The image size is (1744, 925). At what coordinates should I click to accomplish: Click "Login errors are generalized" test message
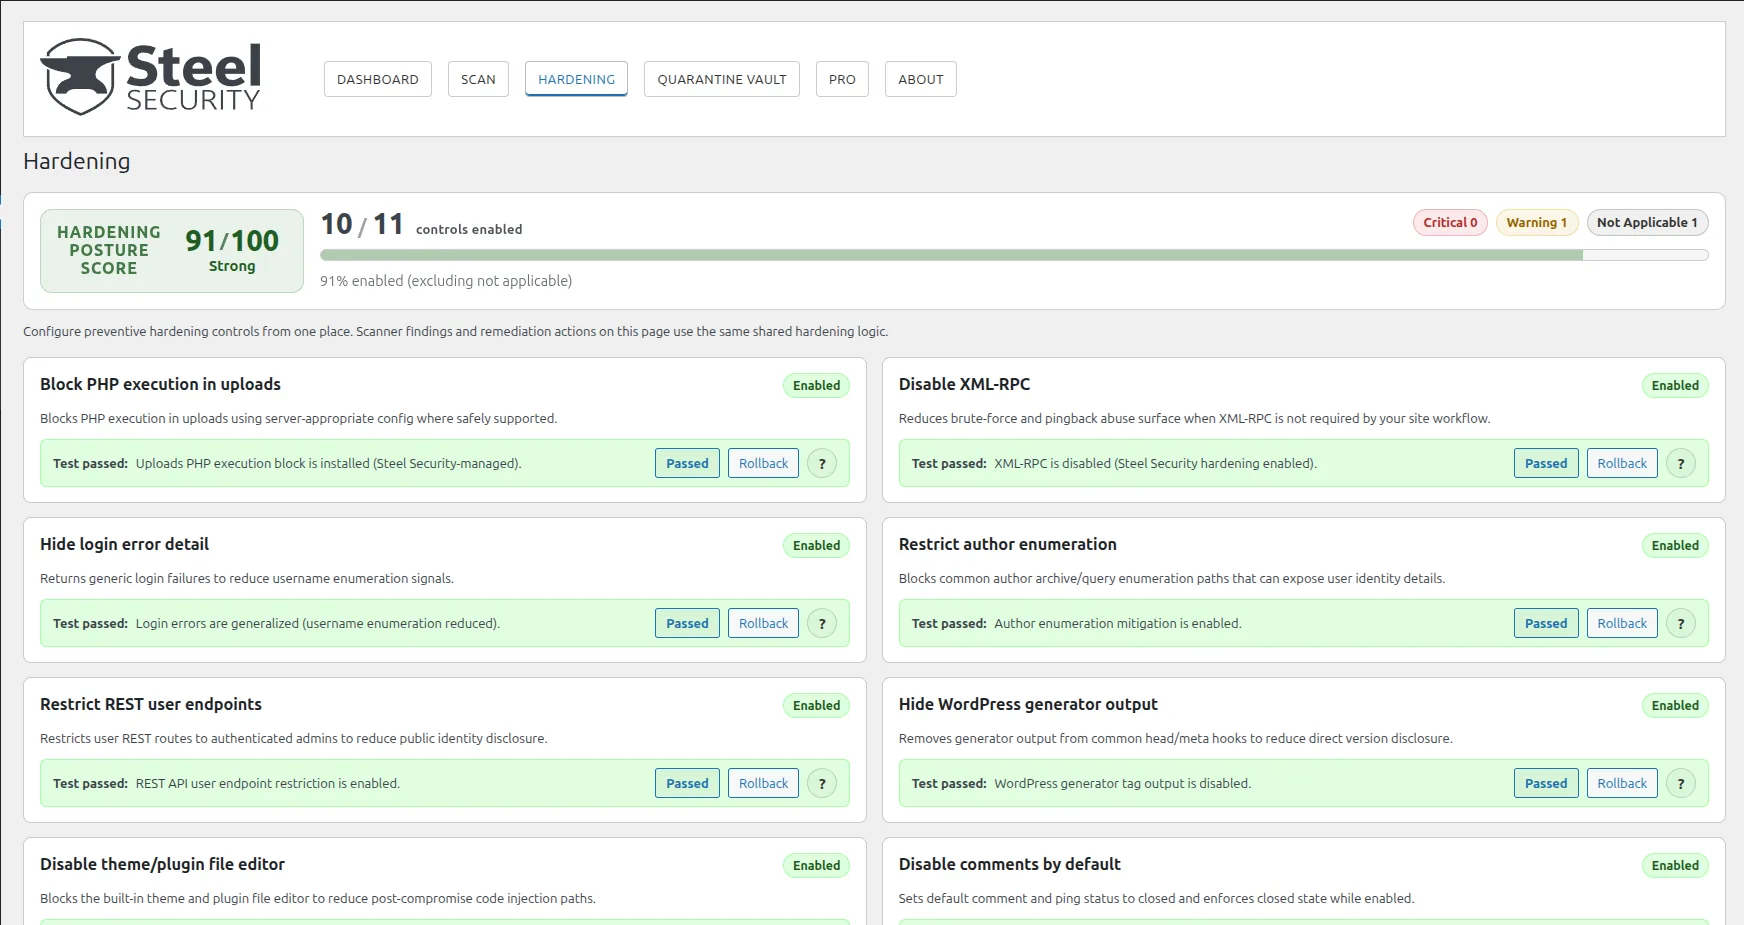pos(318,623)
